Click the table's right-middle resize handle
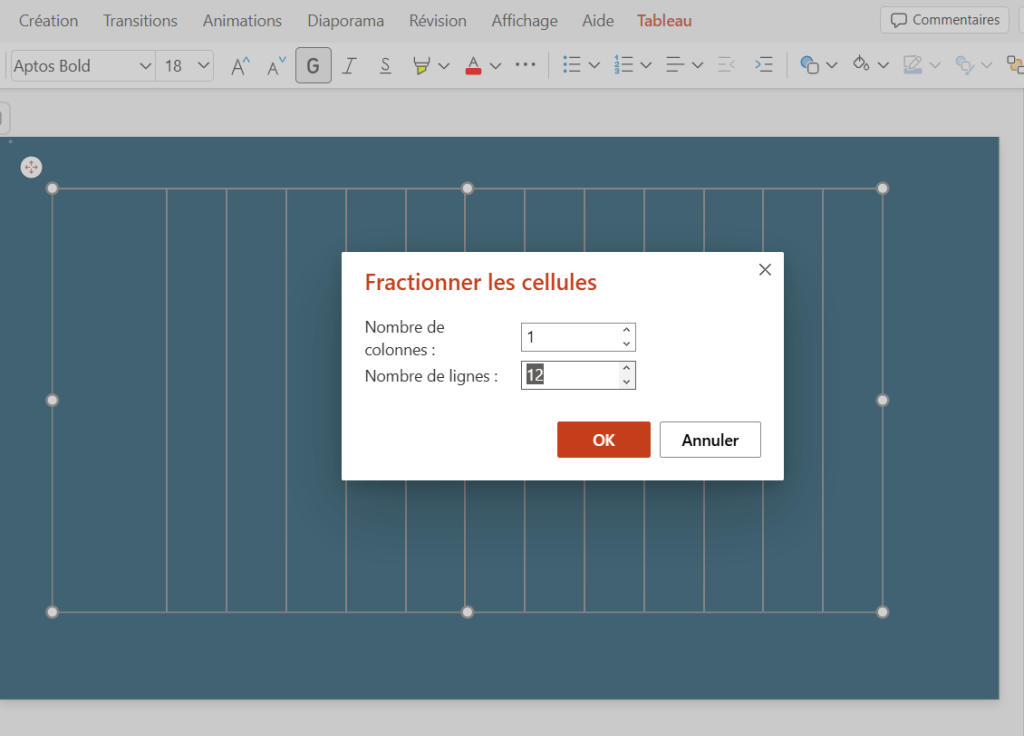The width and height of the screenshot is (1024, 736). coord(882,400)
